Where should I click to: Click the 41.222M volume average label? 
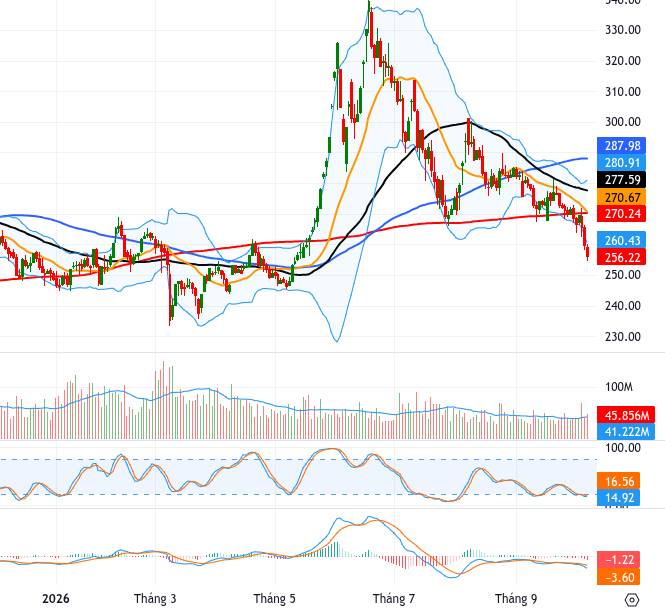(626, 431)
